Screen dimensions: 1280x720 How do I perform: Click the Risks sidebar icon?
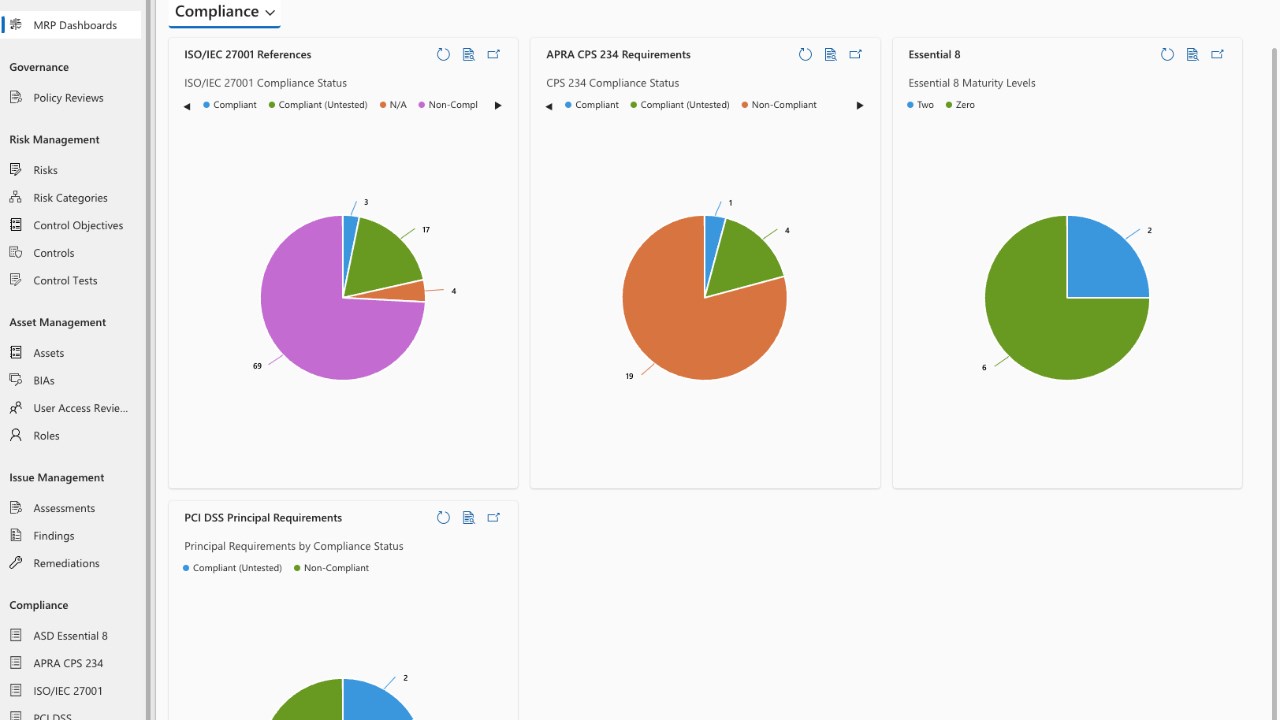[x=16, y=170]
